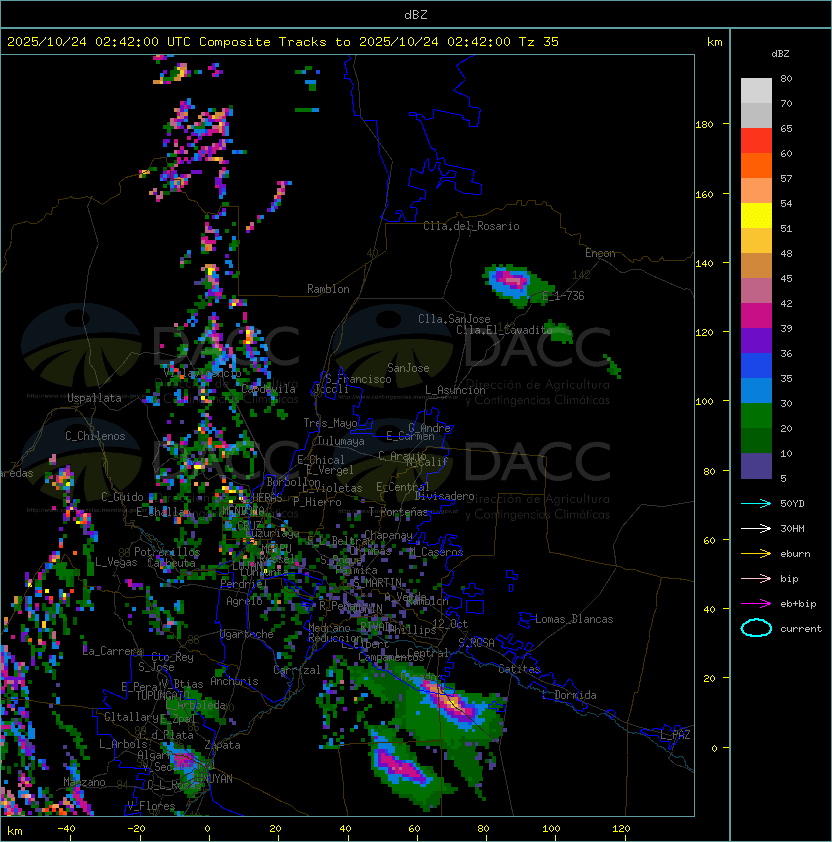Select the purple 36-39 dBZ swatch
832x842 pixels.
tap(756, 341)
